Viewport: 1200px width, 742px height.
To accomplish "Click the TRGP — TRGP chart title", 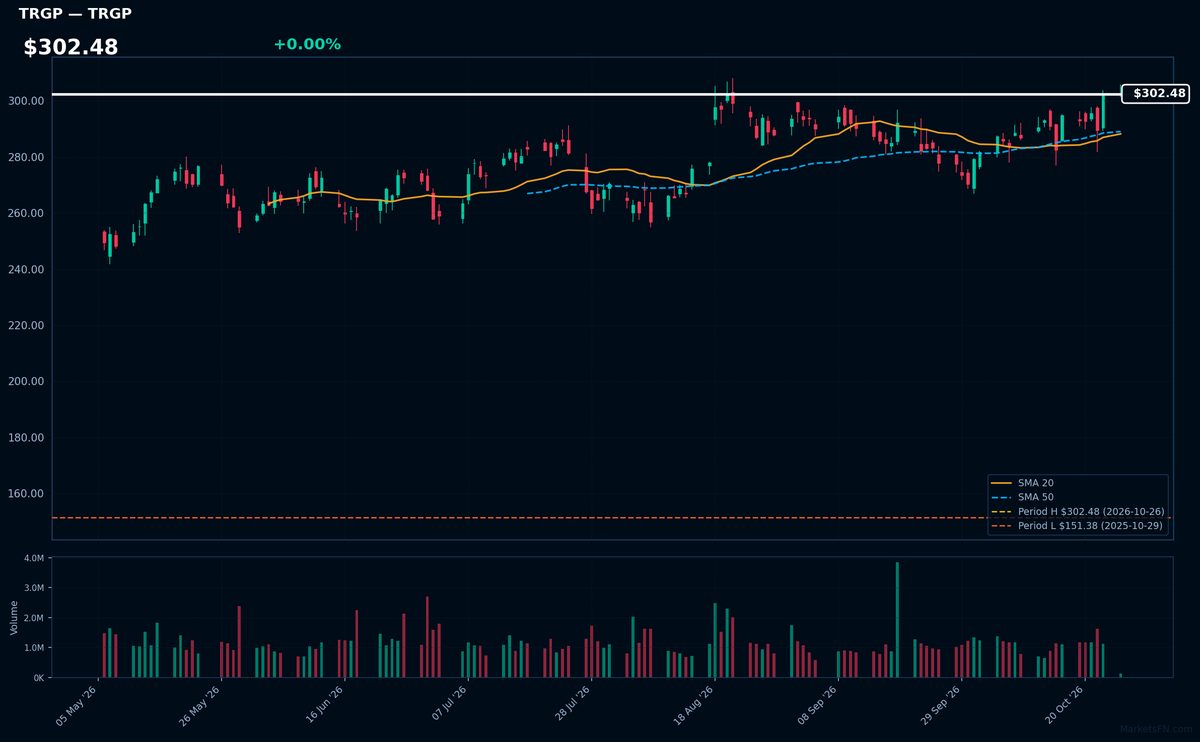I will [x=75, y=14].
